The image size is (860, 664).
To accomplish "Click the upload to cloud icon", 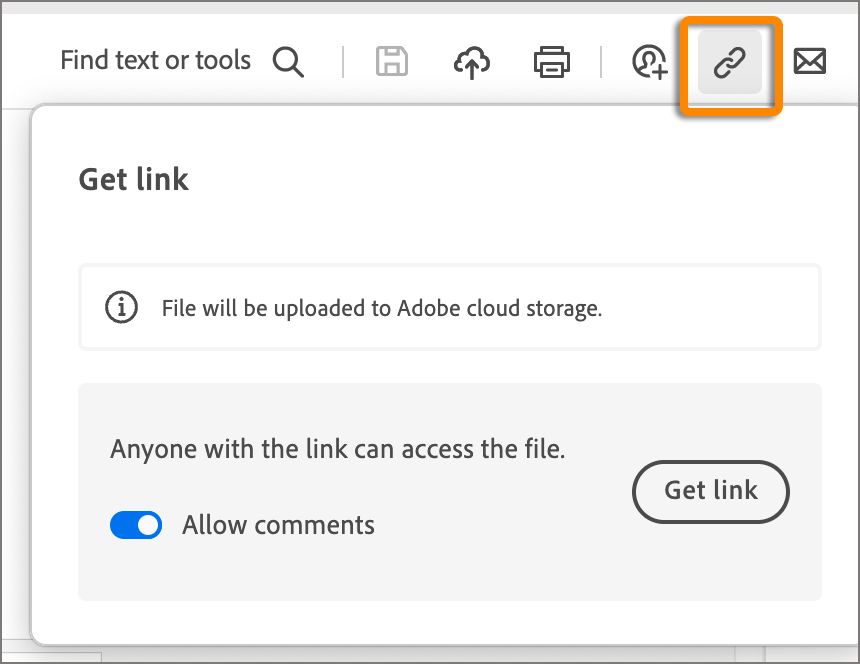I will tap(472, 62).
